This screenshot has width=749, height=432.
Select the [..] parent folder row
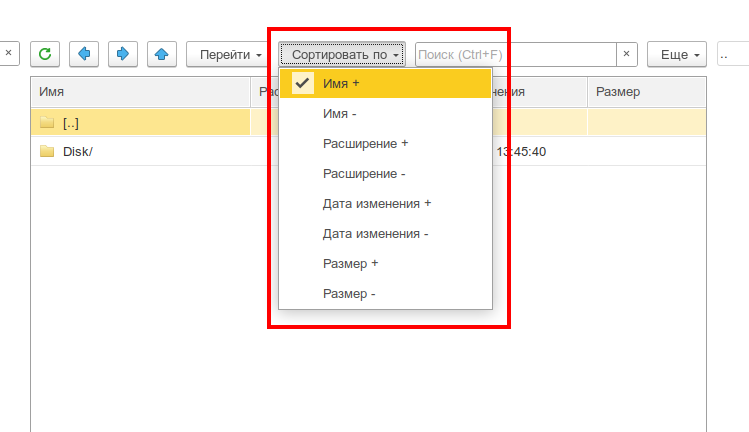[x=368, y=122]
